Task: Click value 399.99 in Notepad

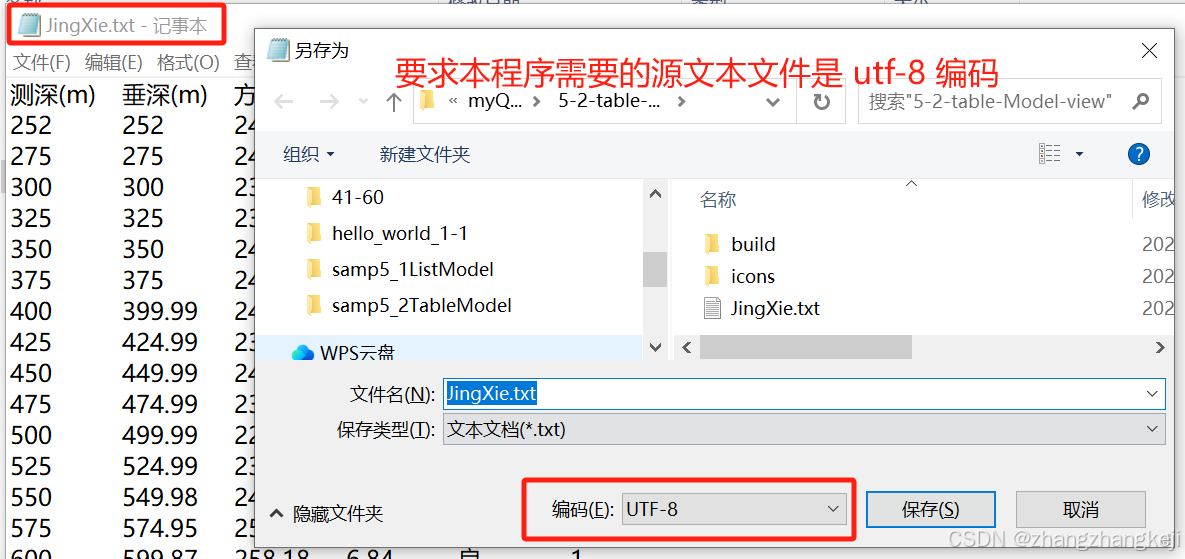Action: 159,311
